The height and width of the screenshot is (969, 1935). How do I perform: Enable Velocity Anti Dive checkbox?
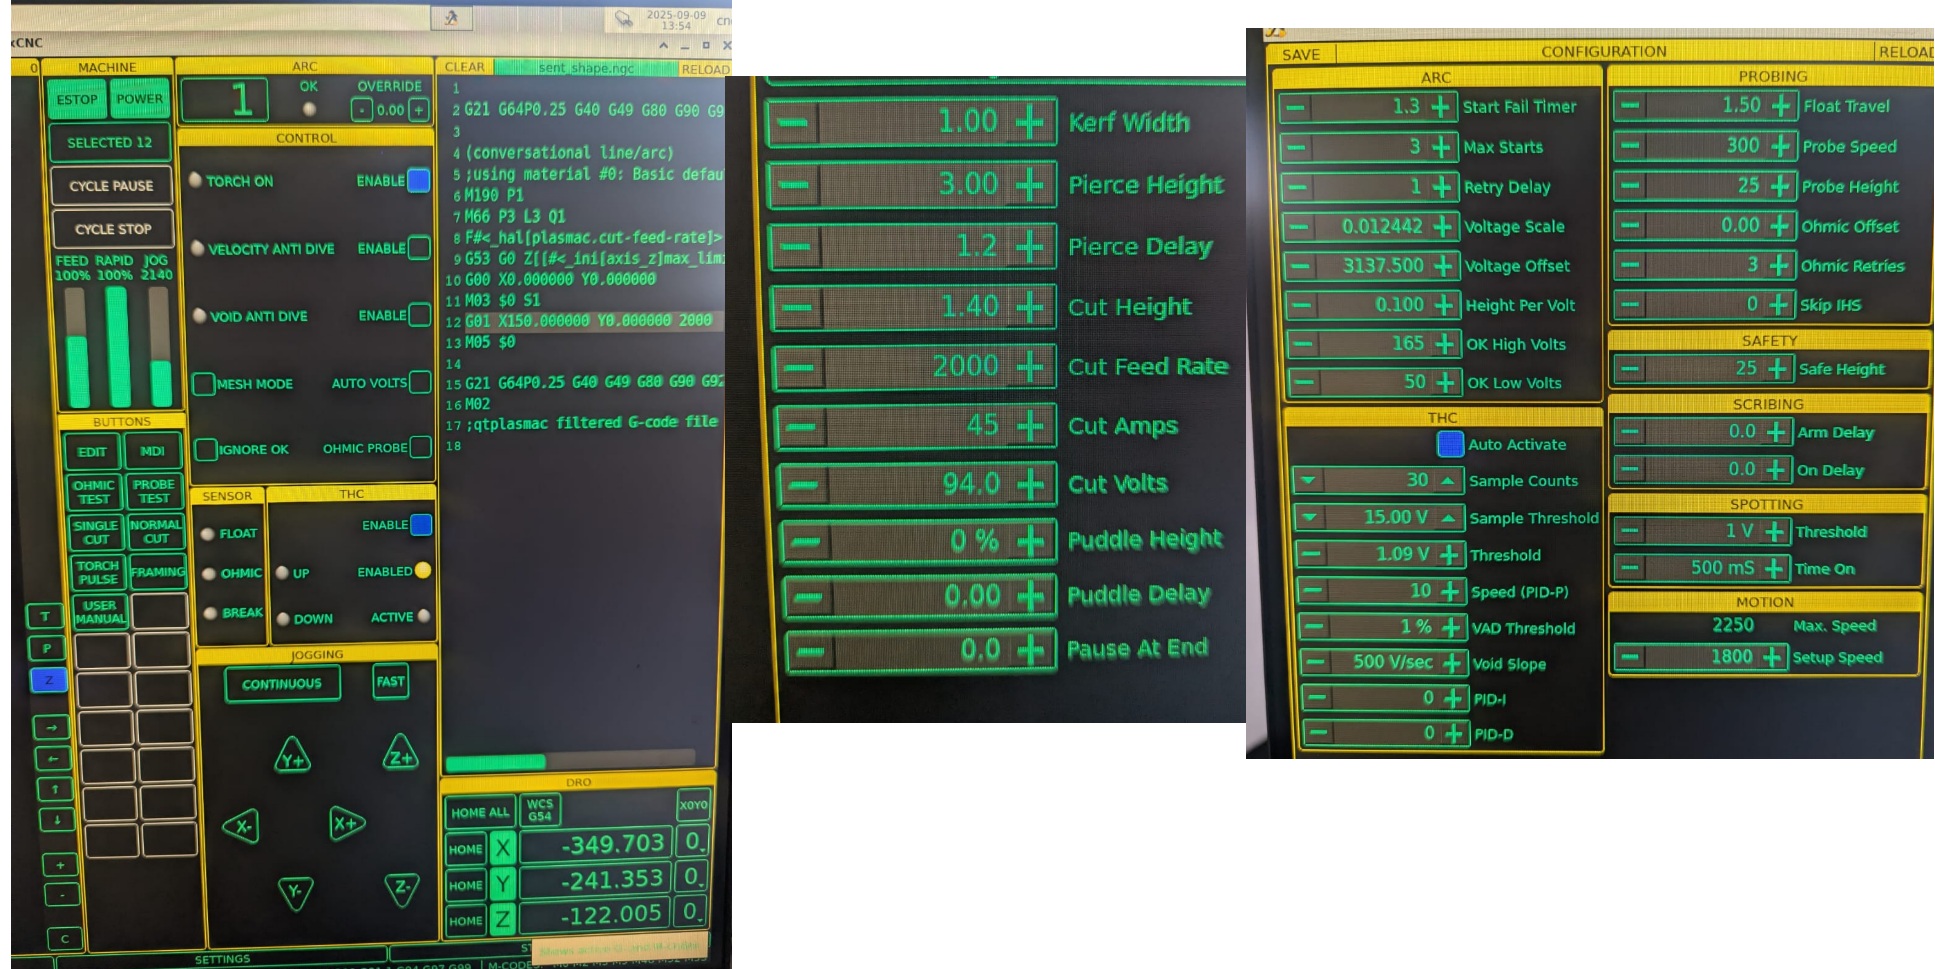[x=420, y=248]
